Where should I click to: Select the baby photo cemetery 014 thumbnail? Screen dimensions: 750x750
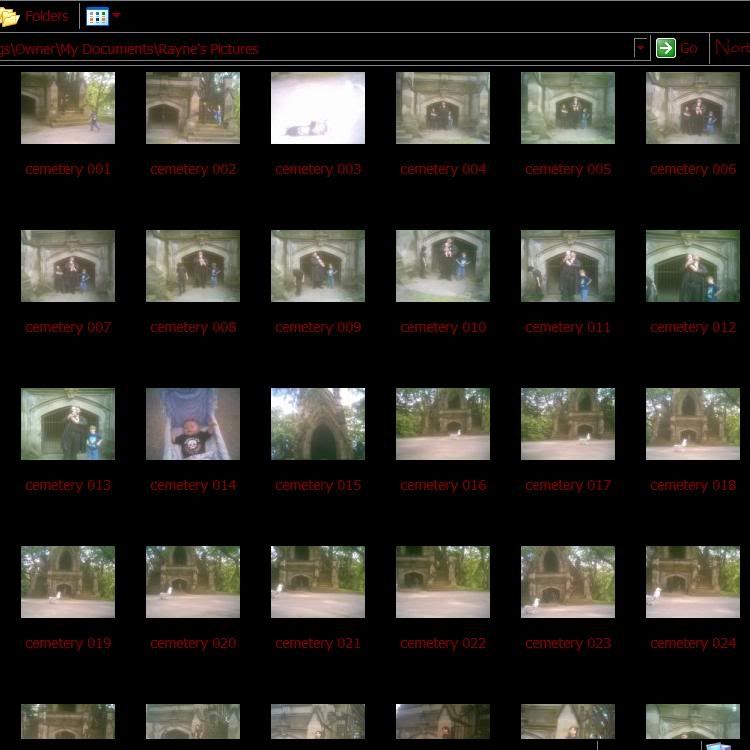(193, 424)
